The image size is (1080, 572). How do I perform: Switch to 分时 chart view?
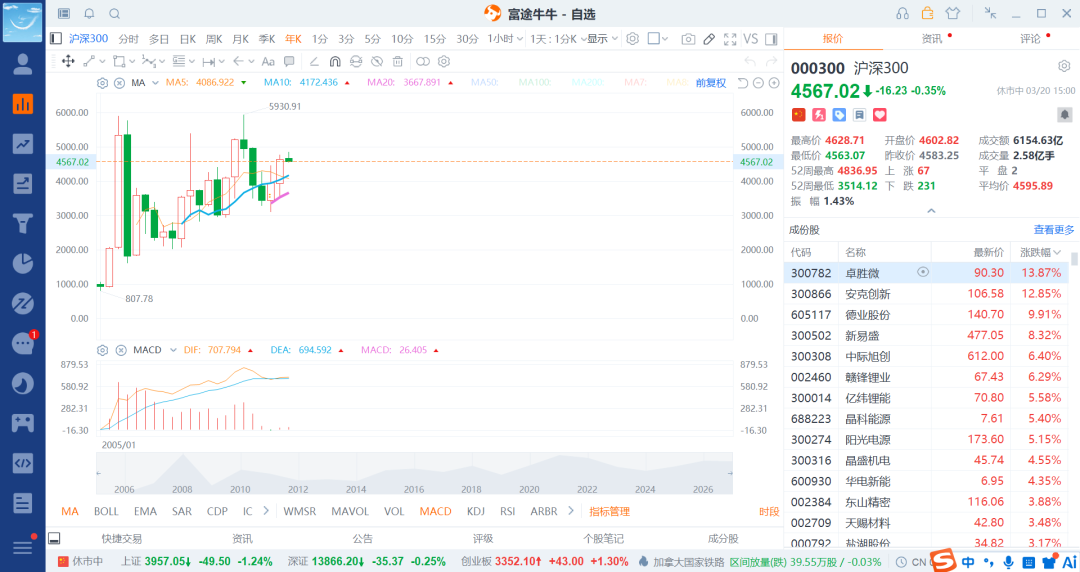[x=128, y=39]
